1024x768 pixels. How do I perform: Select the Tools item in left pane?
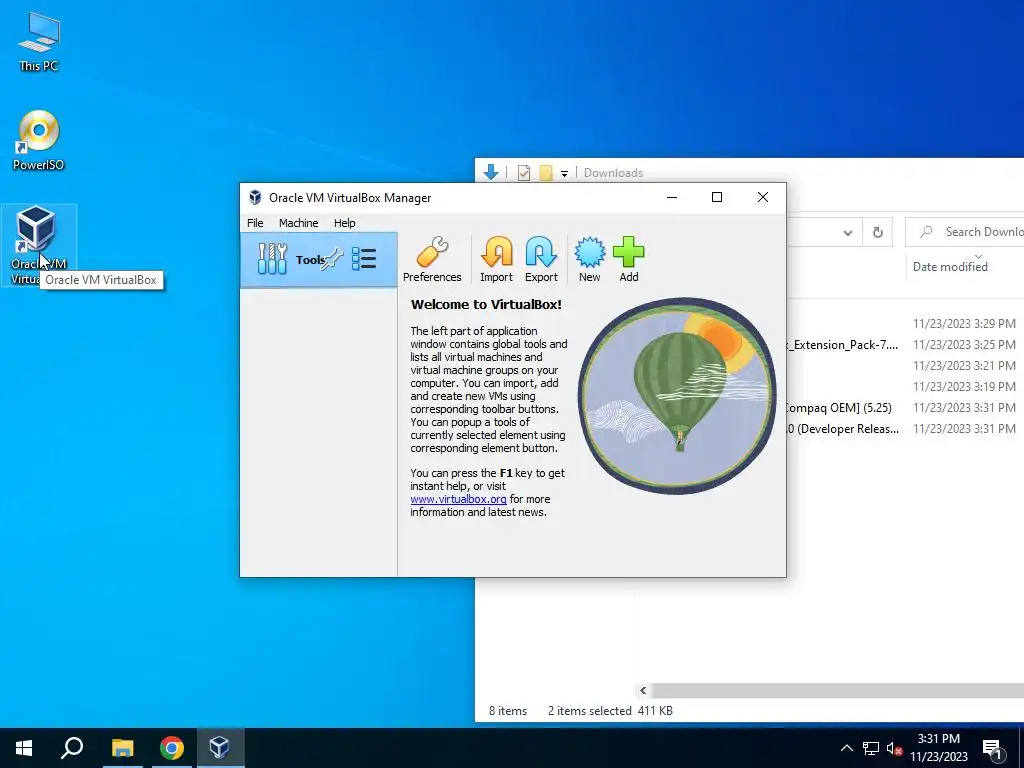click(x=319, y=260)
